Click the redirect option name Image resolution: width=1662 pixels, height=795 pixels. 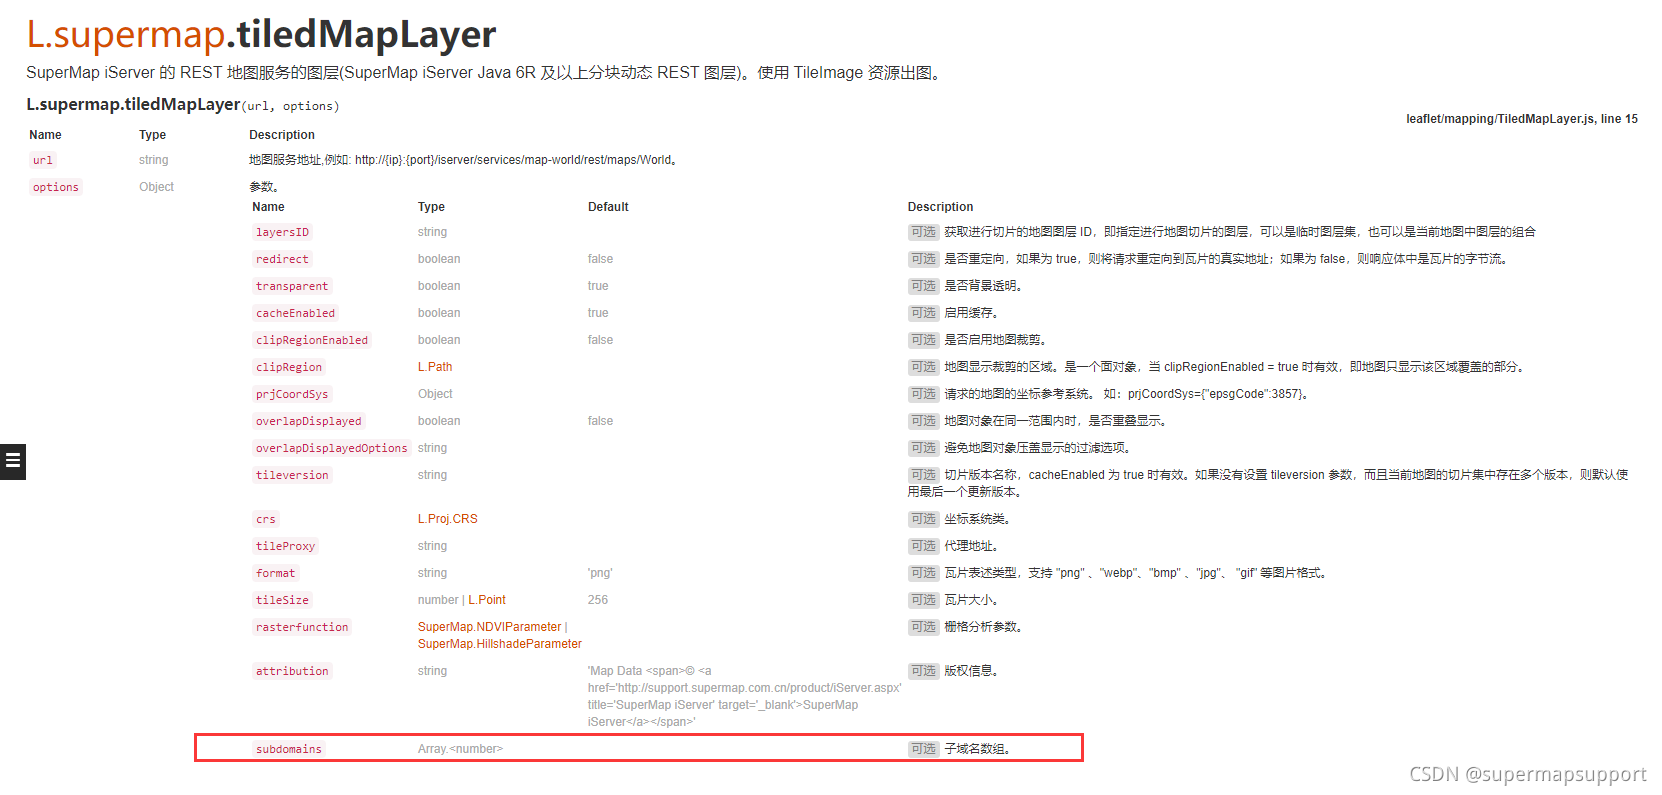[282, 259]
